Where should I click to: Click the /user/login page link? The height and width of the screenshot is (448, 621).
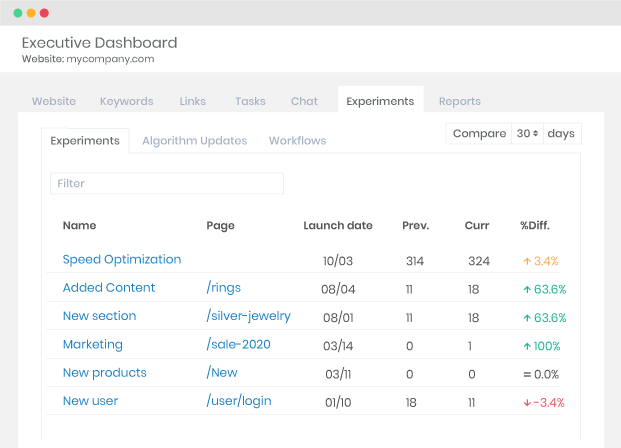point(239,401)
